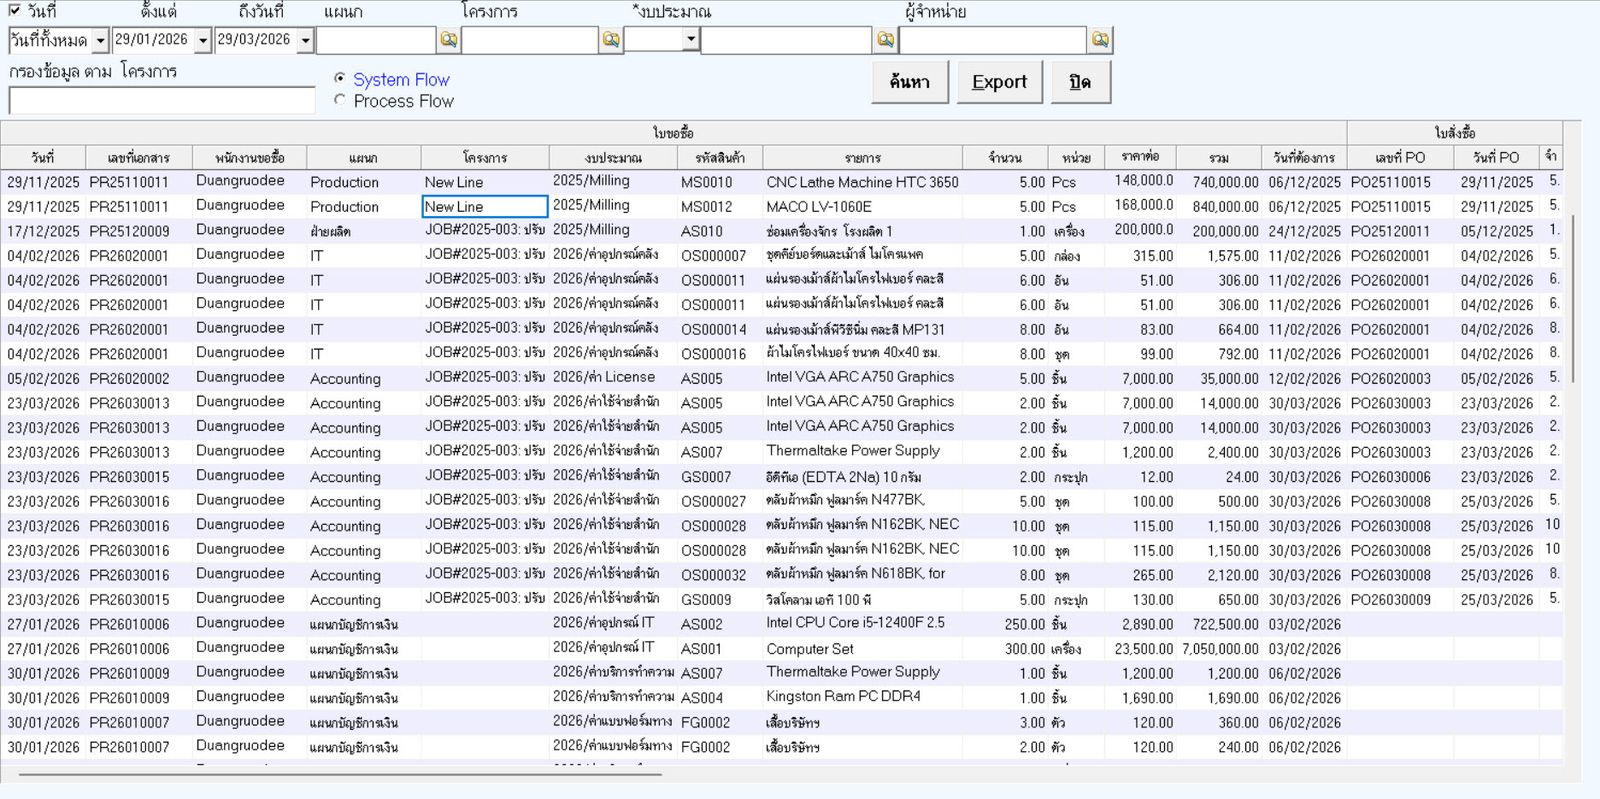Sort by the เลขที่เอกสาร column header

[139, 158]
